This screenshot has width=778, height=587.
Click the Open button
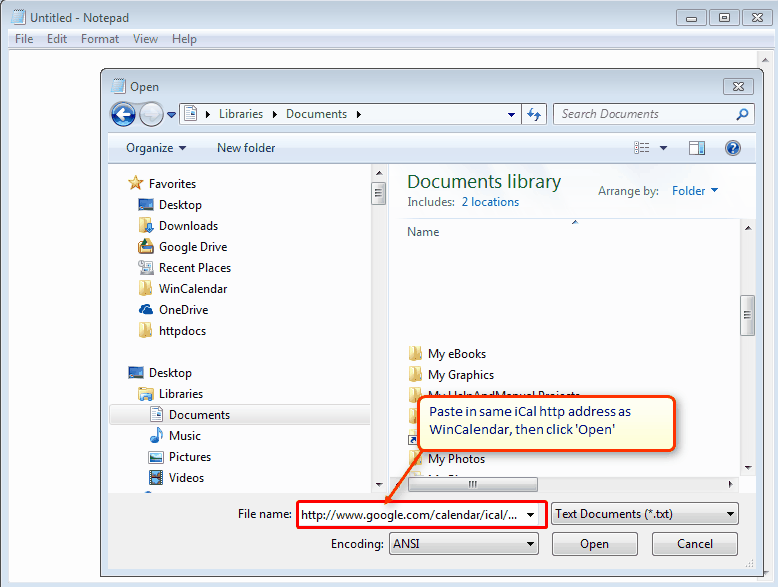(x=594, y=544)
